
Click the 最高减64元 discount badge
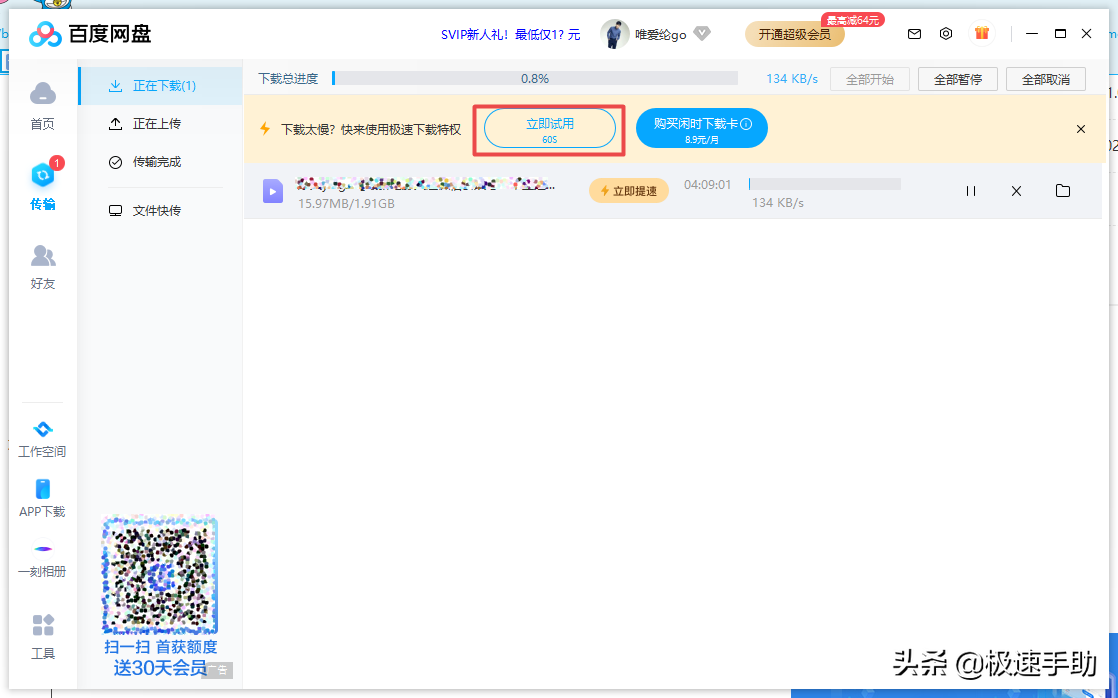pos(853,20)
